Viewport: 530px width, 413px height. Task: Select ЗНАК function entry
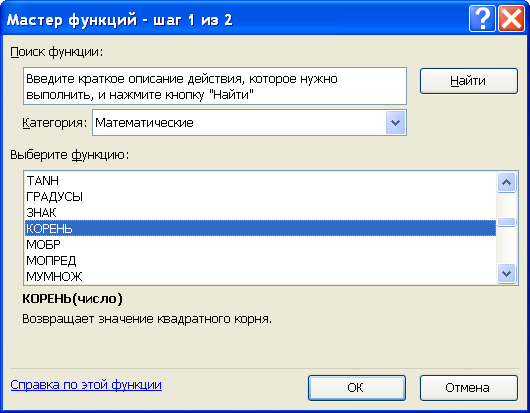(260, 212)
